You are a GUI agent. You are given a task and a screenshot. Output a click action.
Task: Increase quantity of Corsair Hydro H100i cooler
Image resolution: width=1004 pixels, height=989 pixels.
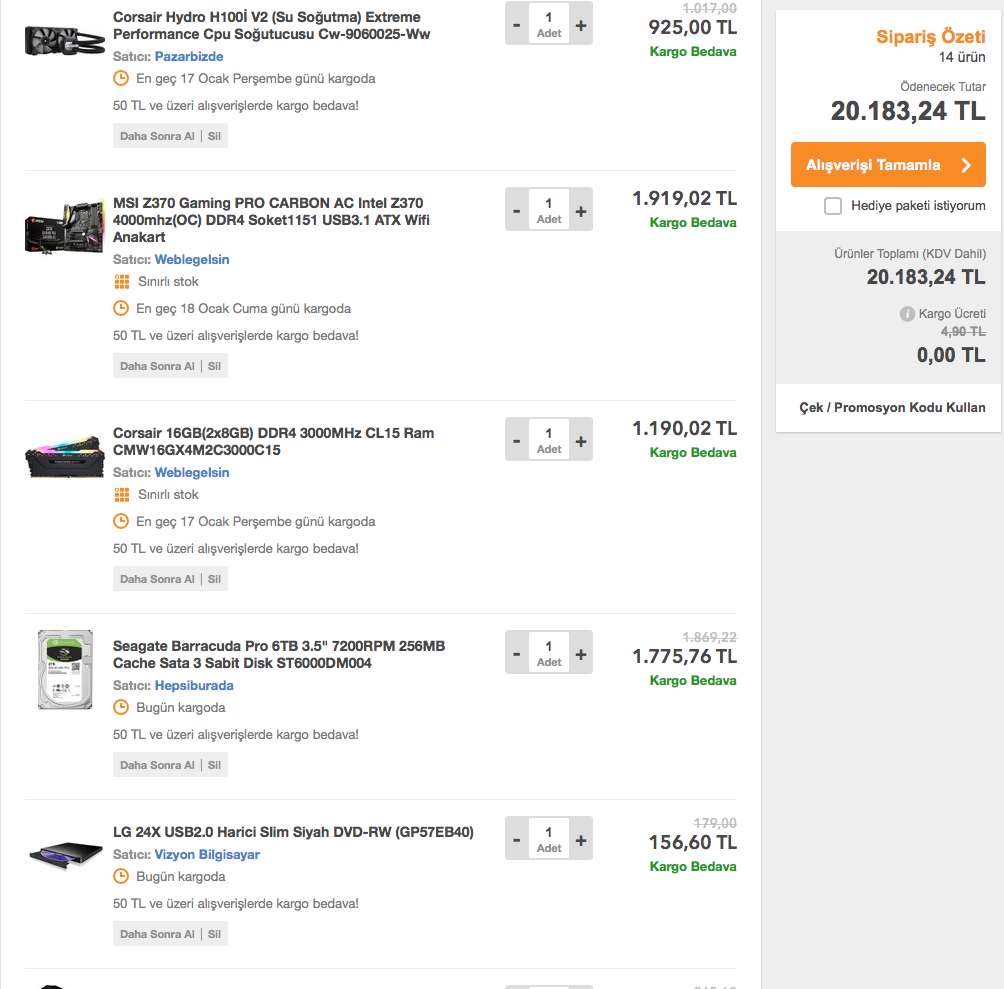click(581, 23)
